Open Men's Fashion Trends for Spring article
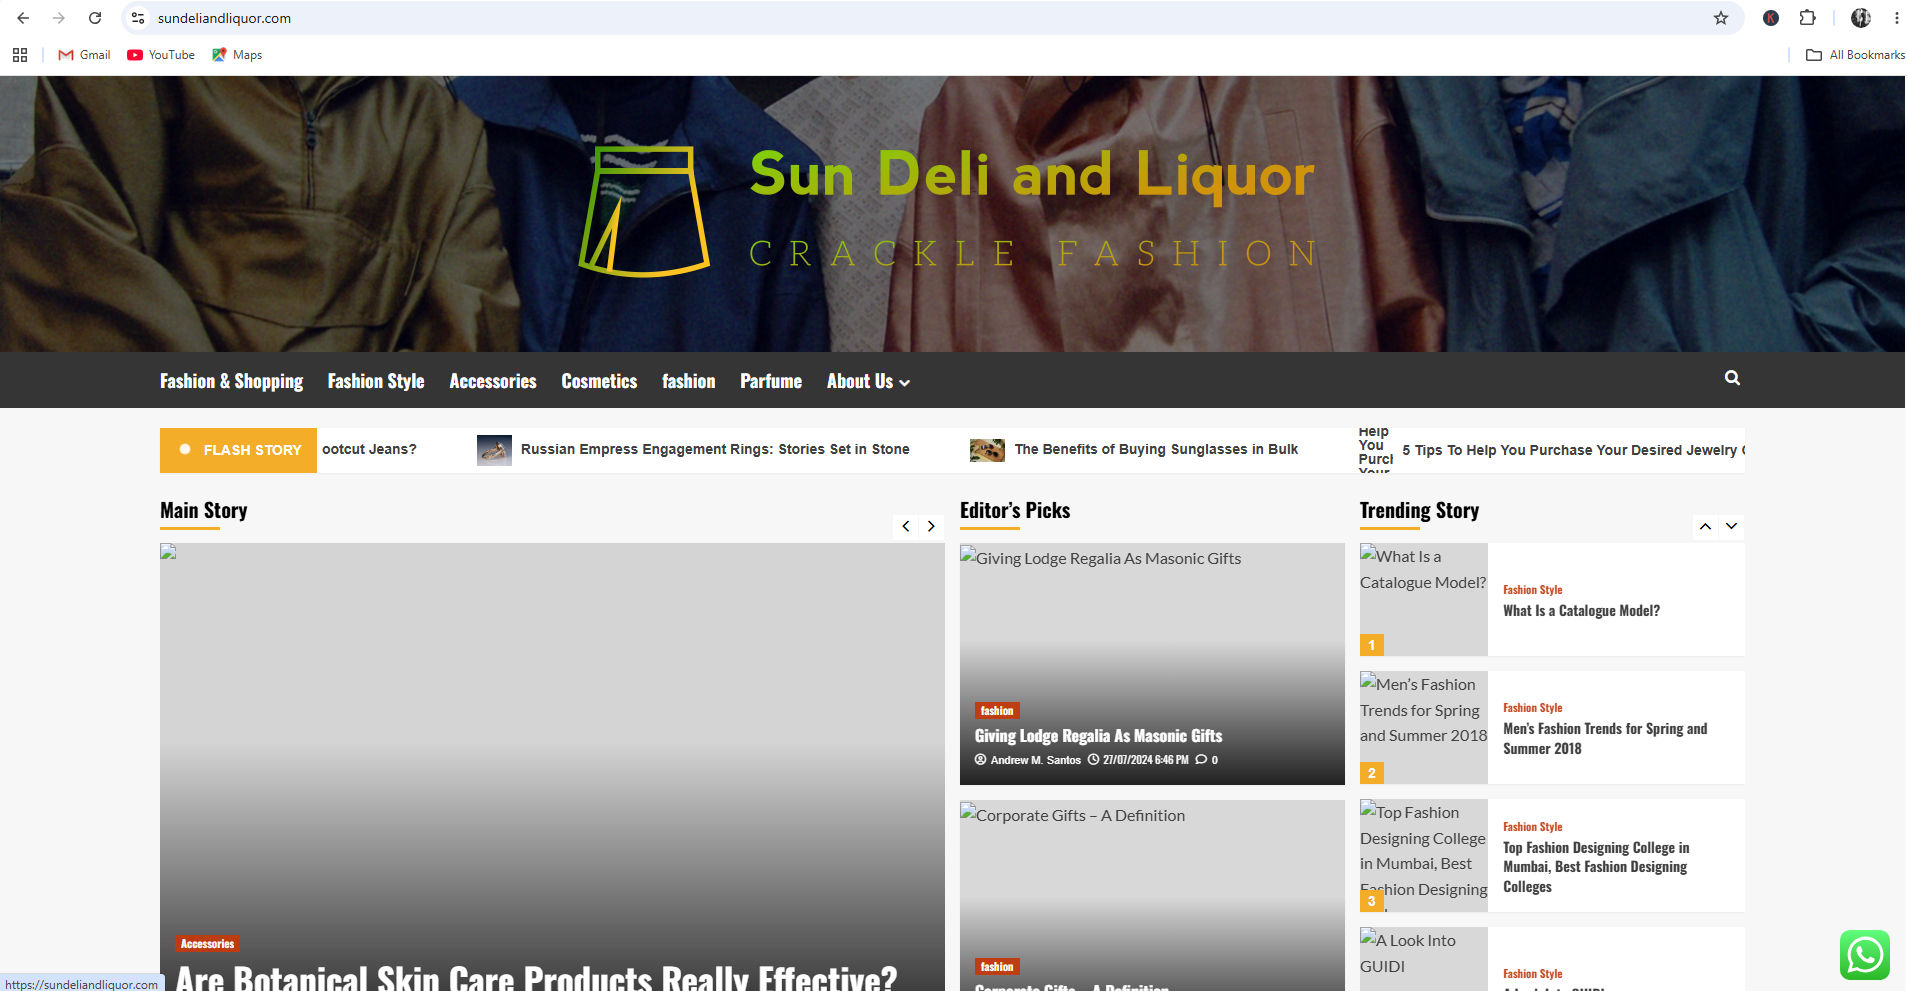Viewport: 1907px width, 991px height. tap(1605, 739)
